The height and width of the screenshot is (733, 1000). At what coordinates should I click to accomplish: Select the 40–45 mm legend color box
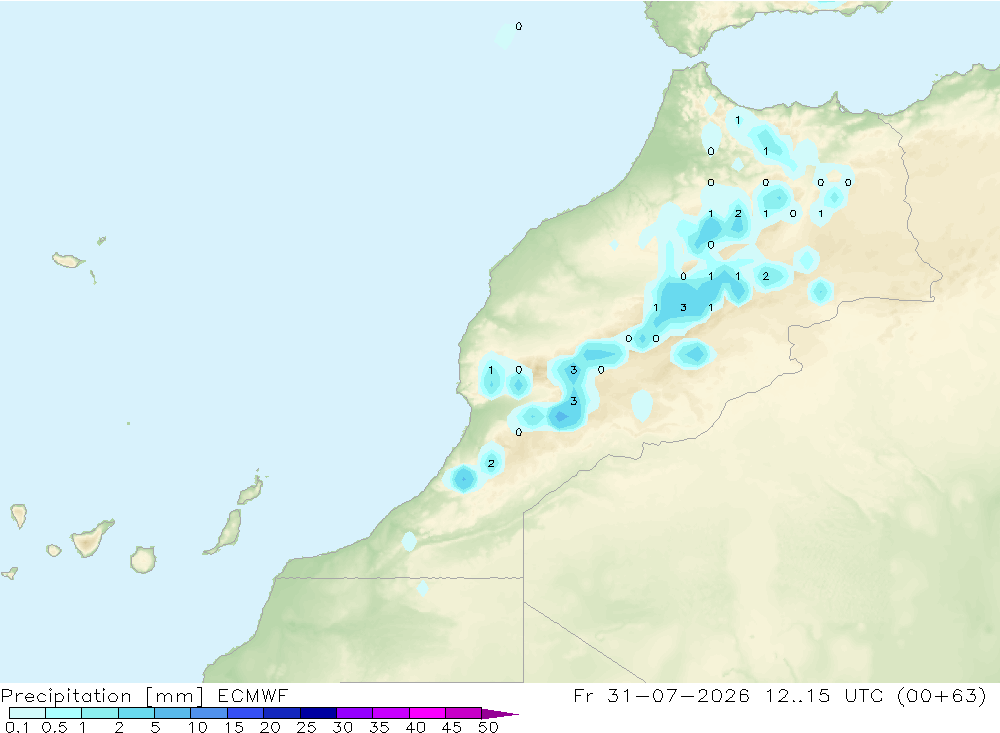coord(427,713)
